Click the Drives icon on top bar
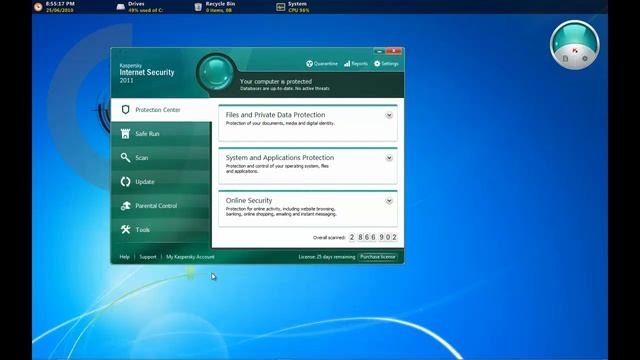Screen dimensions: 640x360 click(120, 7)
